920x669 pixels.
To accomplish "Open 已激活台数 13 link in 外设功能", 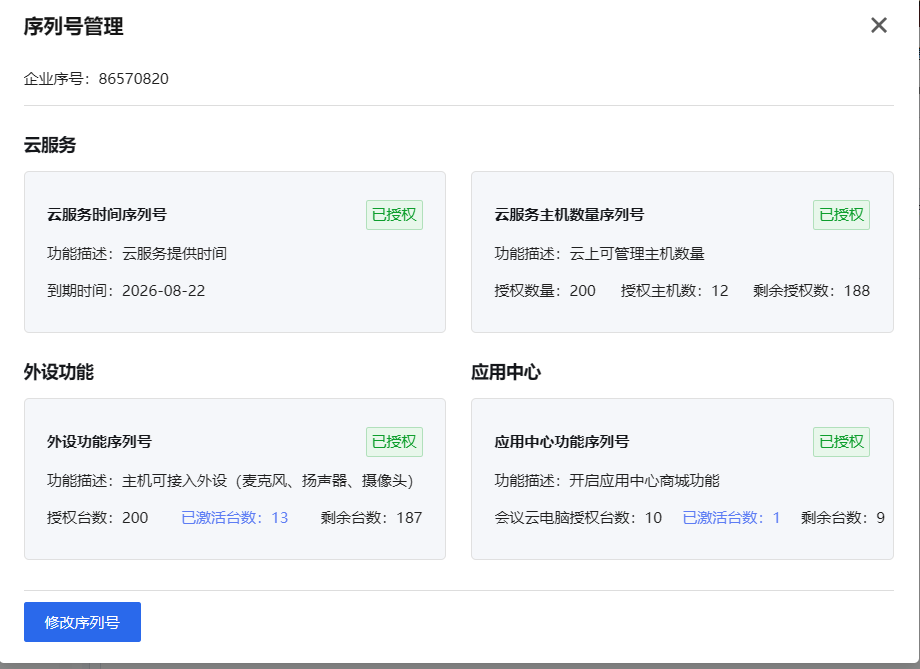I will click(234, 518).
